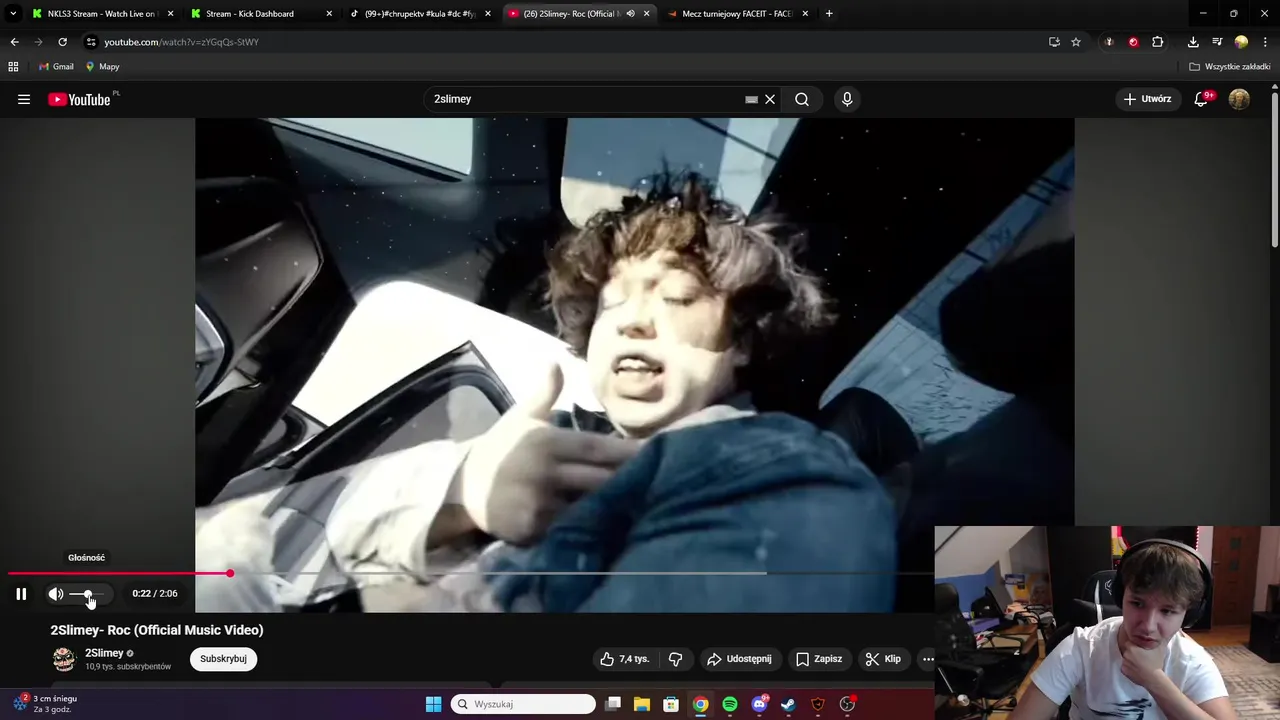Start voice search with the microphone icon
Viewport: 1280px width, 720px height.
(x=847, y=99)
